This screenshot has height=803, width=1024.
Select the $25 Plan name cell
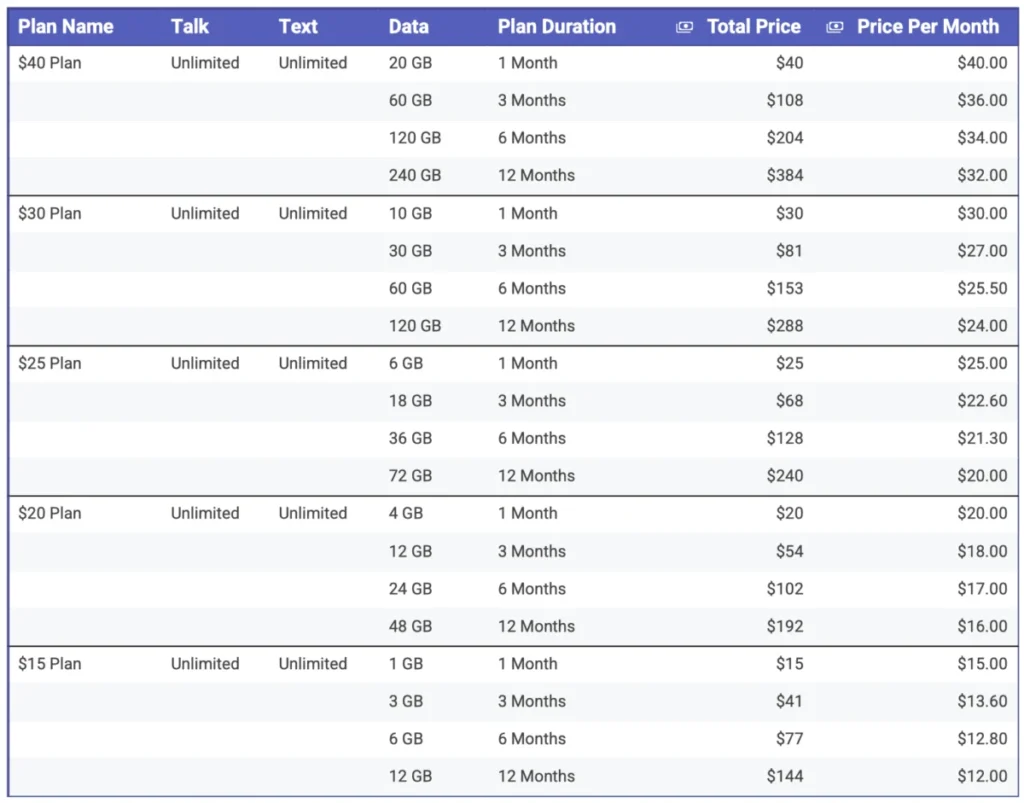50,364
